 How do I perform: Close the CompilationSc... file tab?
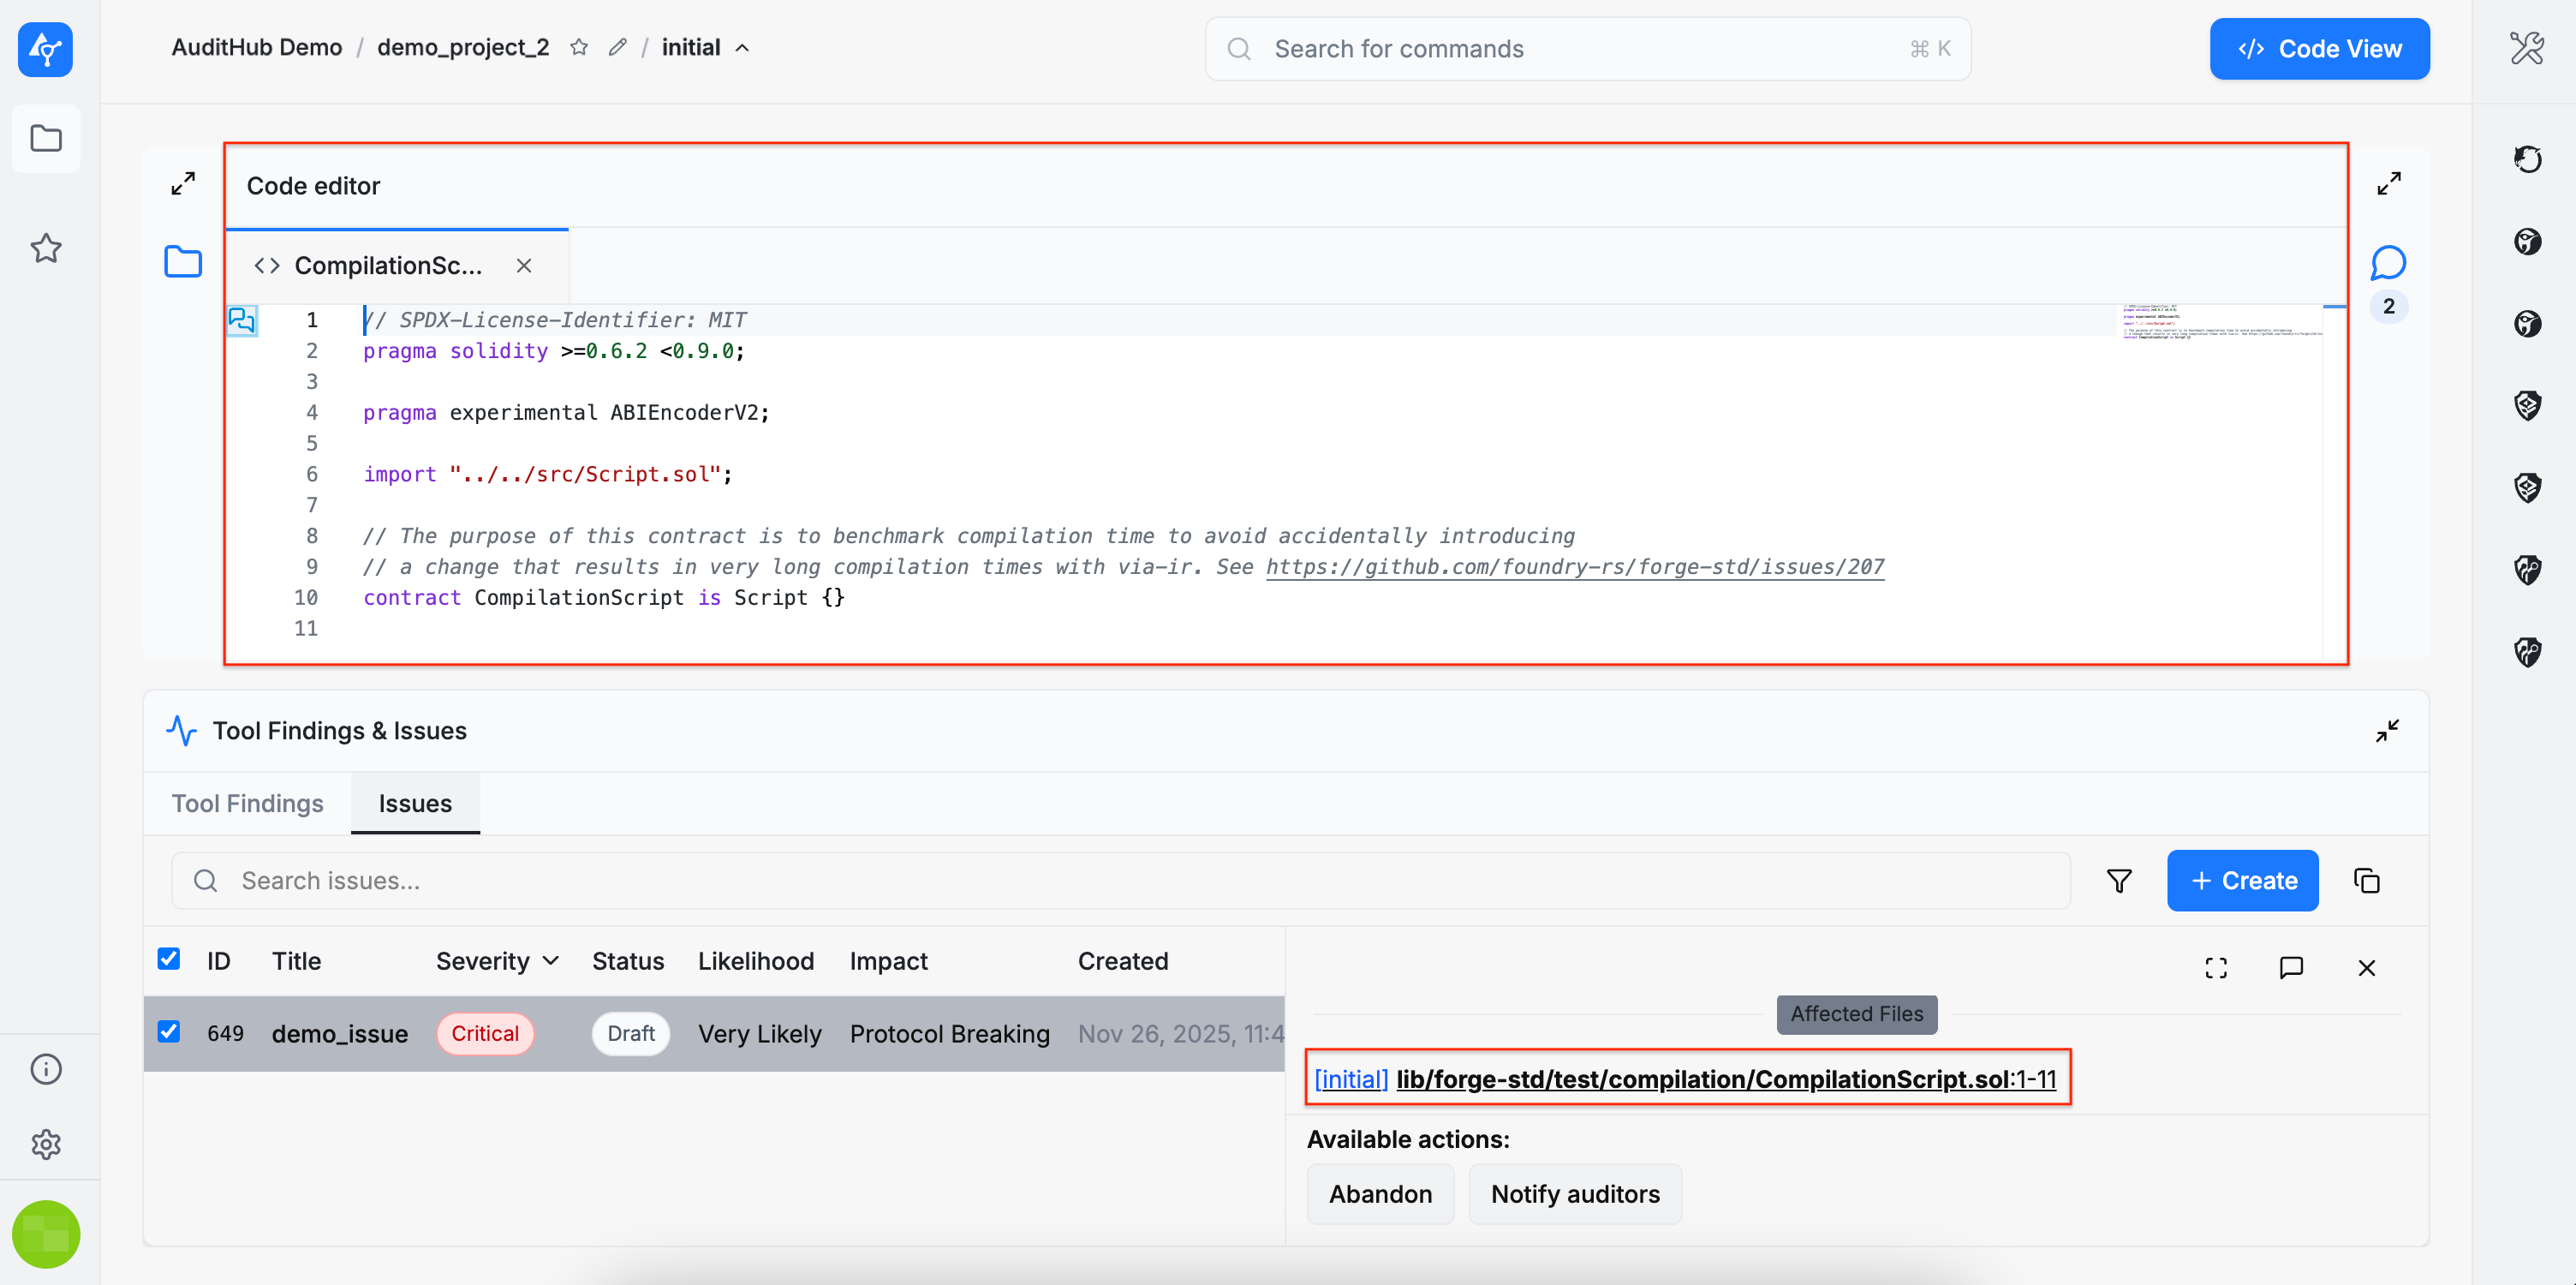coord(523,266)
